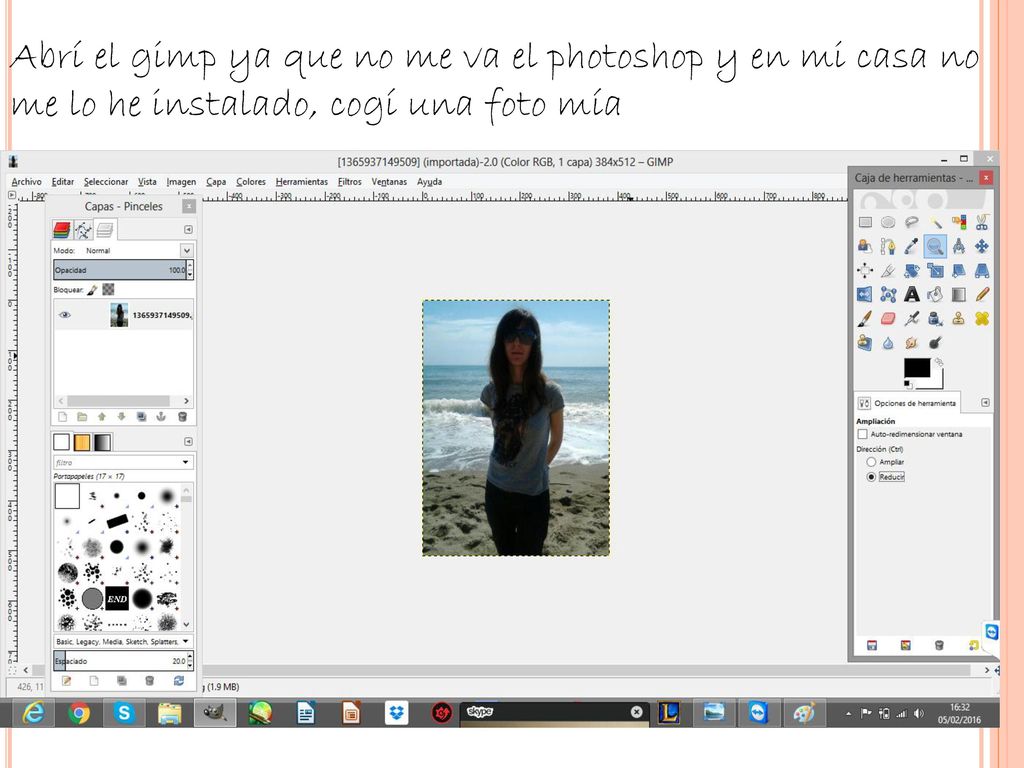Open the Herramientas menu
This screenshot has width=1024, height=768.
pyautogui.click(x=302, y=182)
